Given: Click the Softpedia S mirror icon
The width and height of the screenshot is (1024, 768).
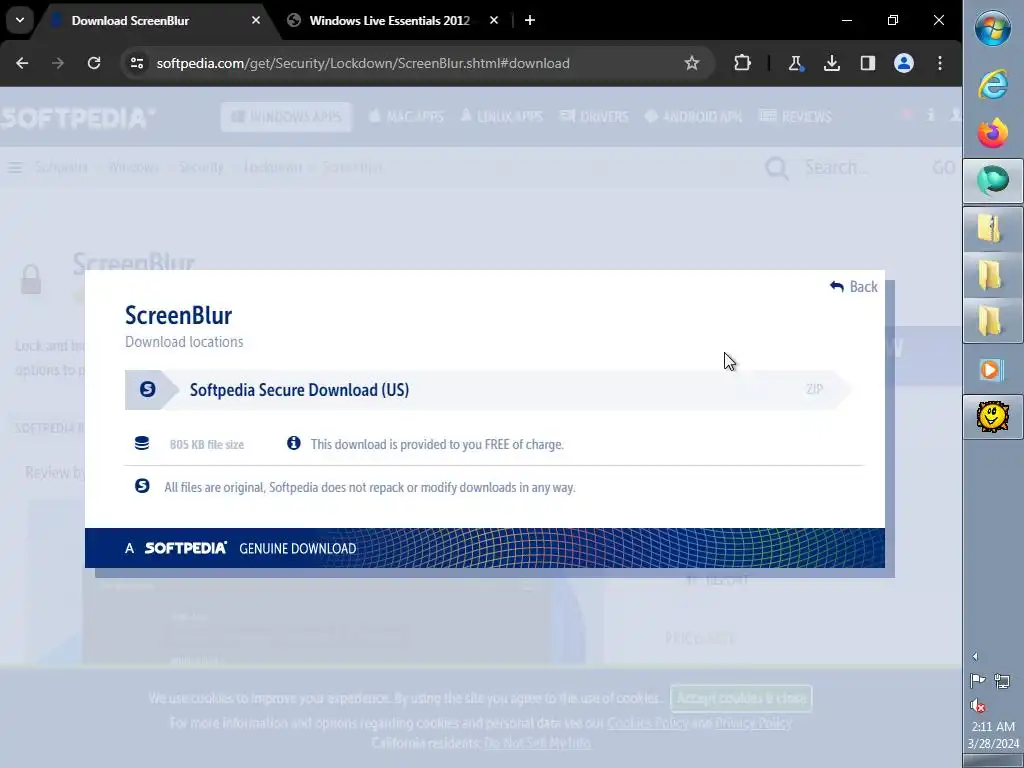Looking at the screenshot, I should [148, 389].
